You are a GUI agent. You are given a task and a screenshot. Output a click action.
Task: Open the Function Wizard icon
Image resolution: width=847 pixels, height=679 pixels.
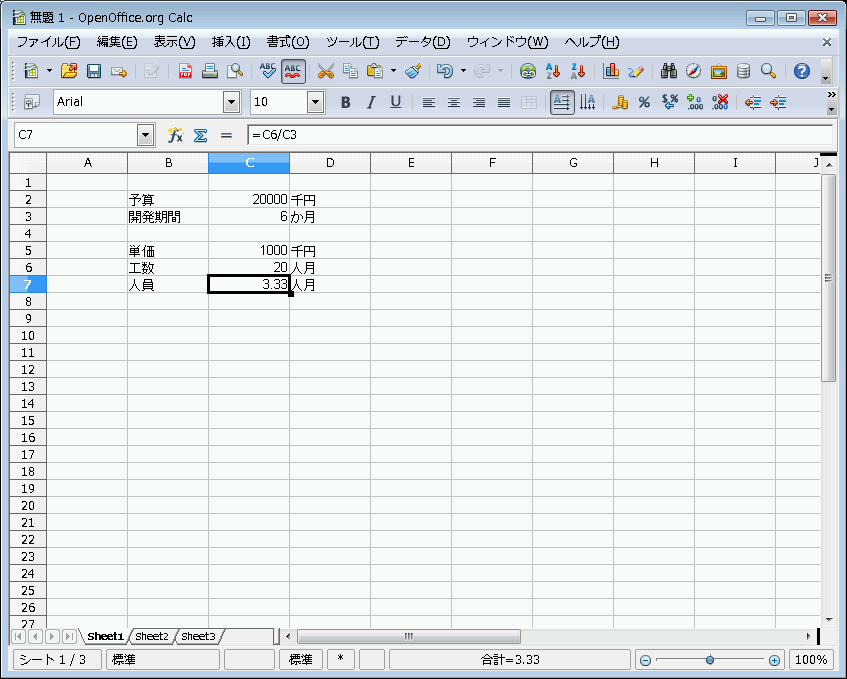pos(175,135)
